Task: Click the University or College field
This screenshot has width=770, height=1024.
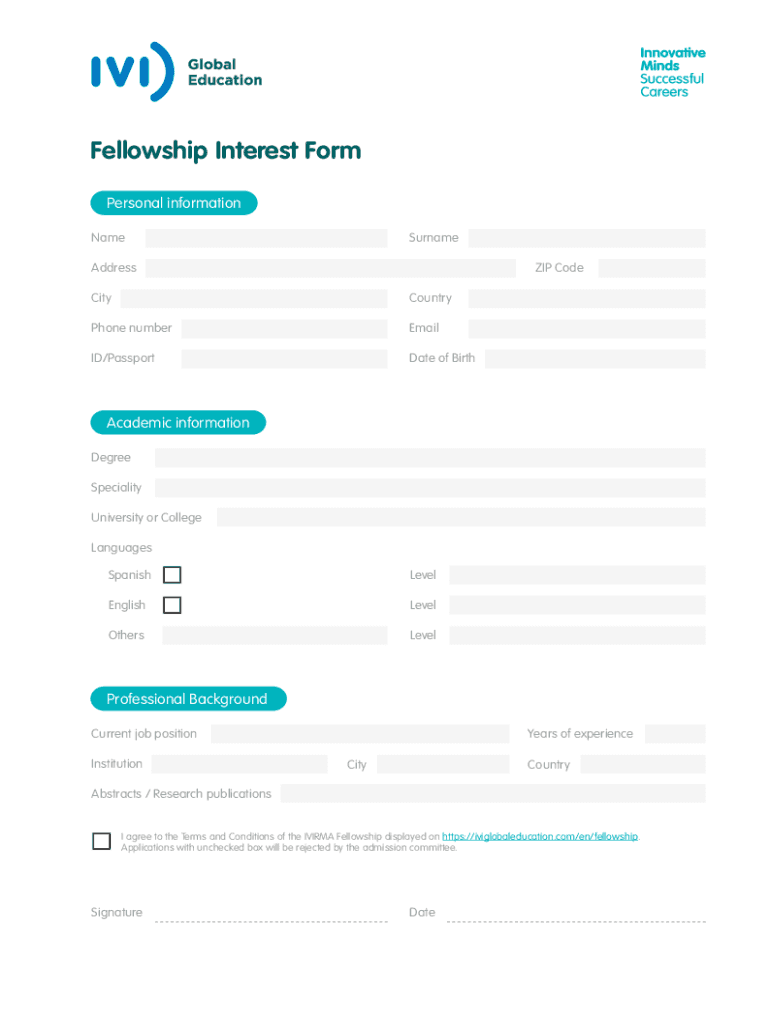Action: pyautogui.click(x=460, y=518)
